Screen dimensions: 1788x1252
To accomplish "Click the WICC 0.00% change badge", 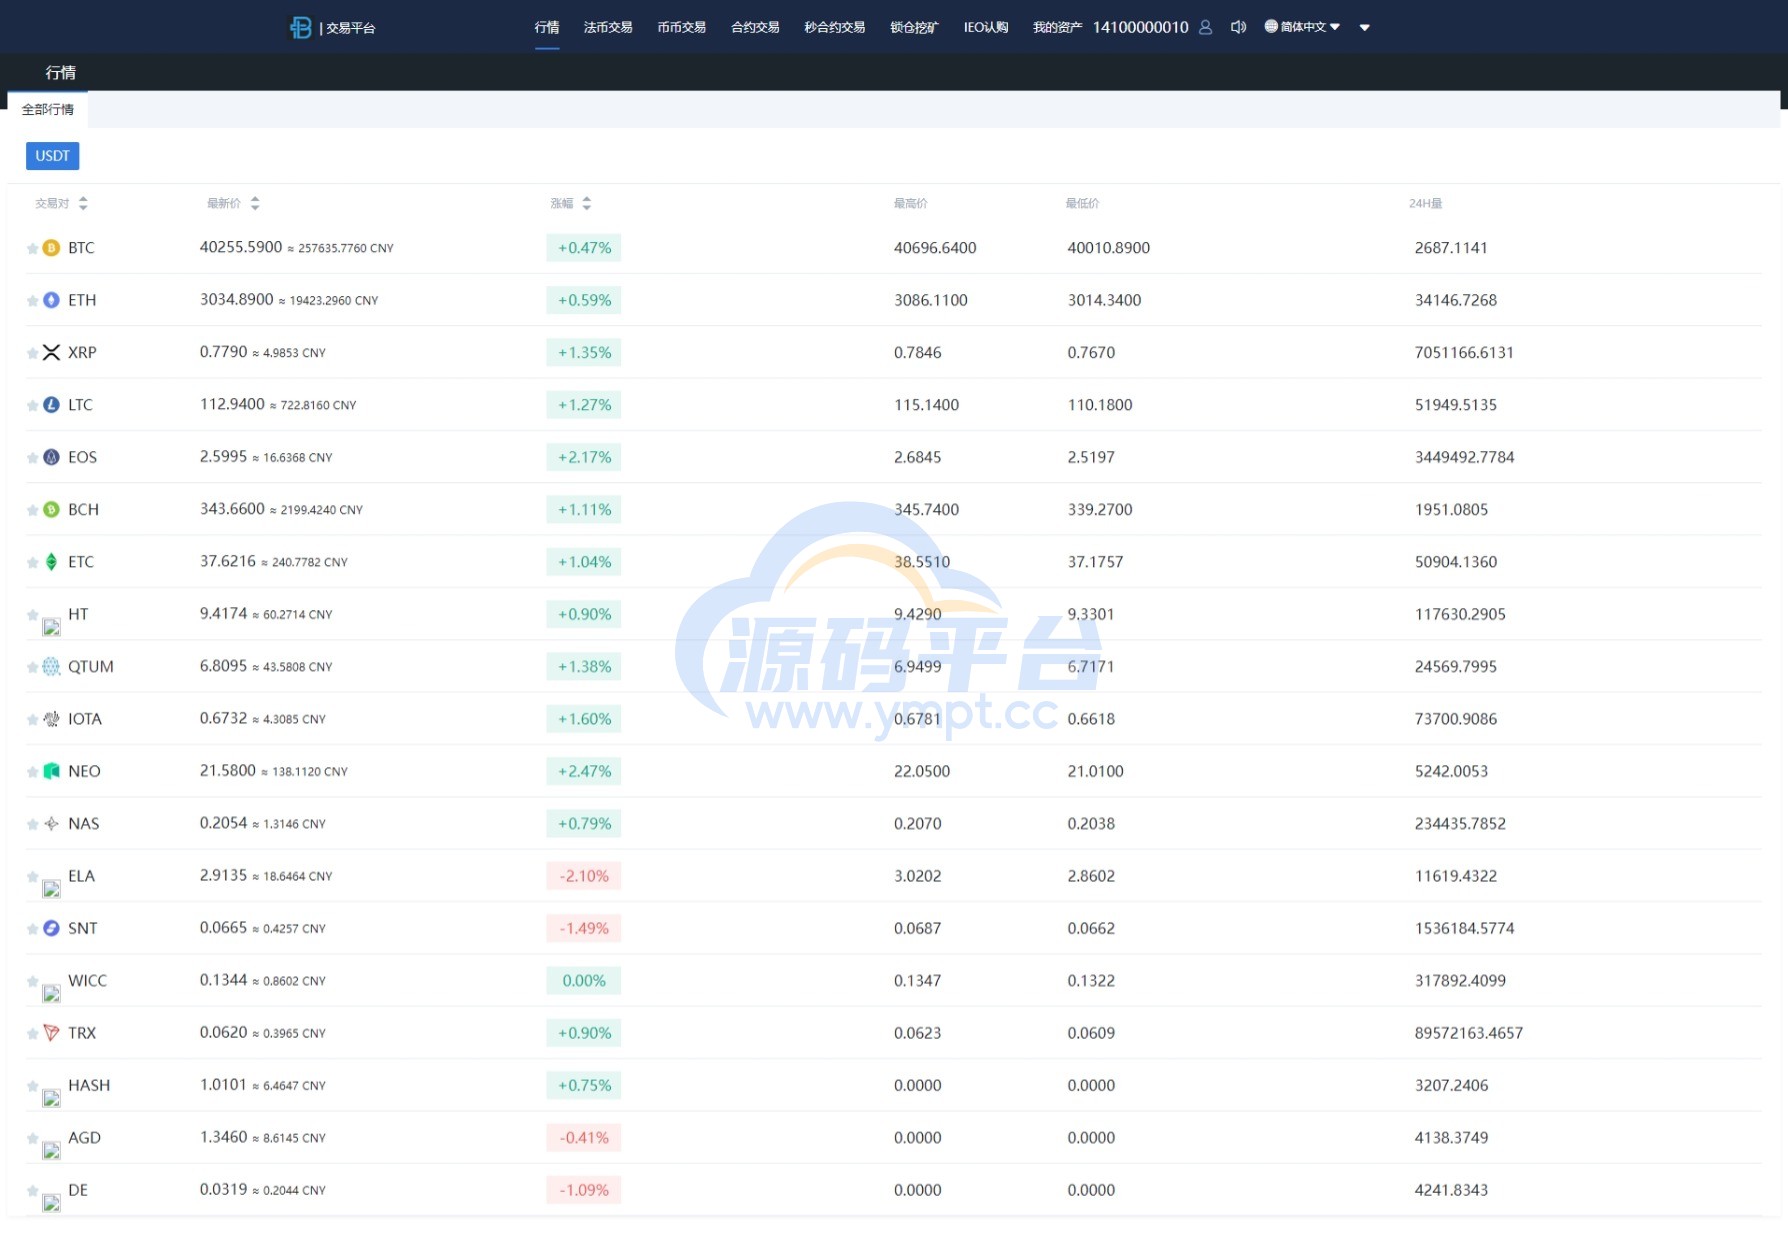I will point(584,981).
